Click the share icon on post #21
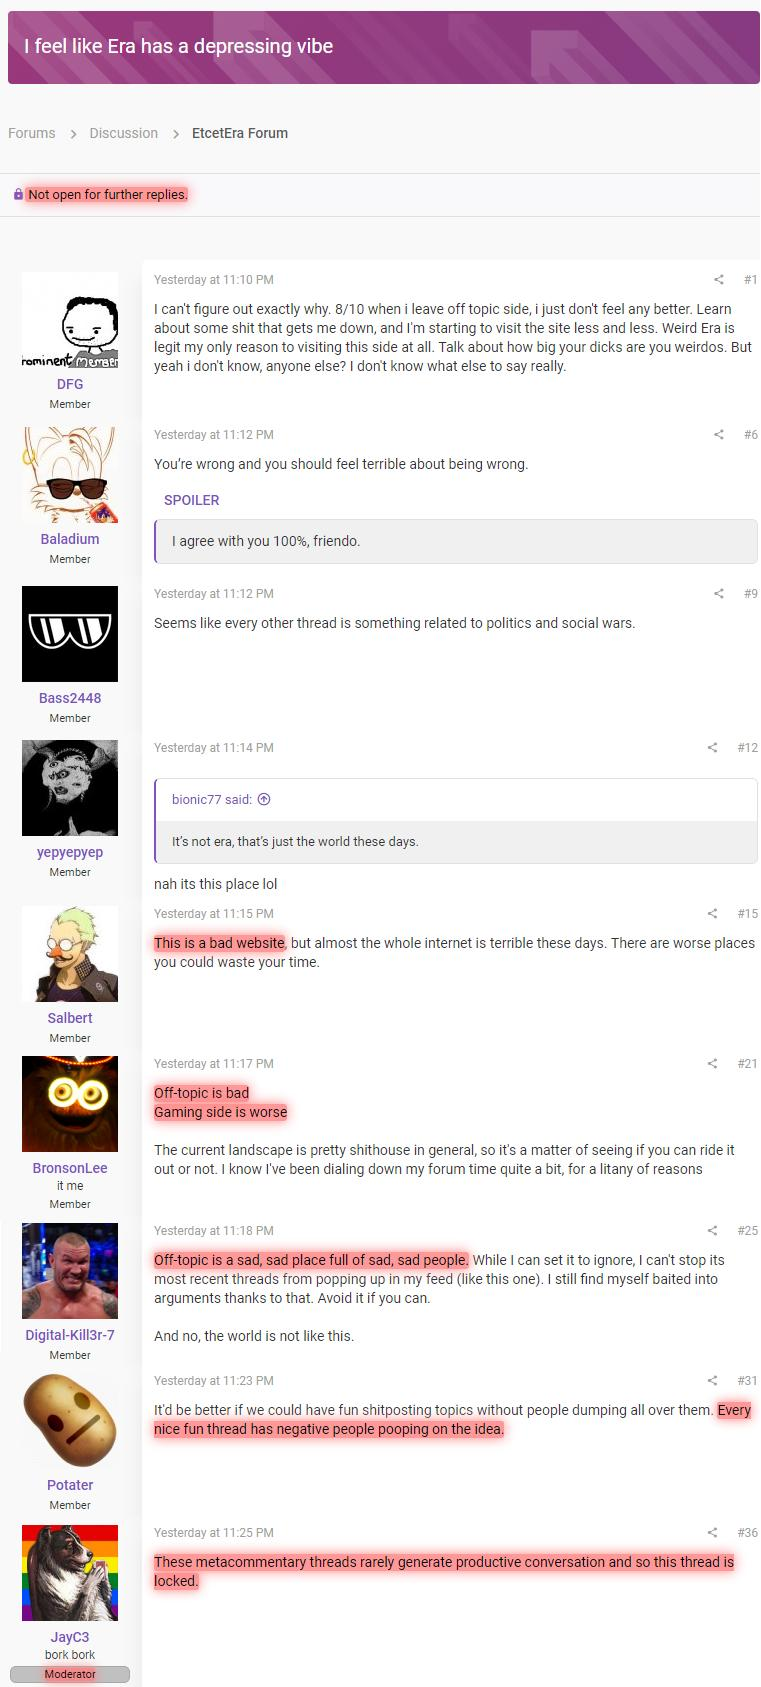The height and width of the screenshot is (1687, 761). click(x=712, y=1064)
